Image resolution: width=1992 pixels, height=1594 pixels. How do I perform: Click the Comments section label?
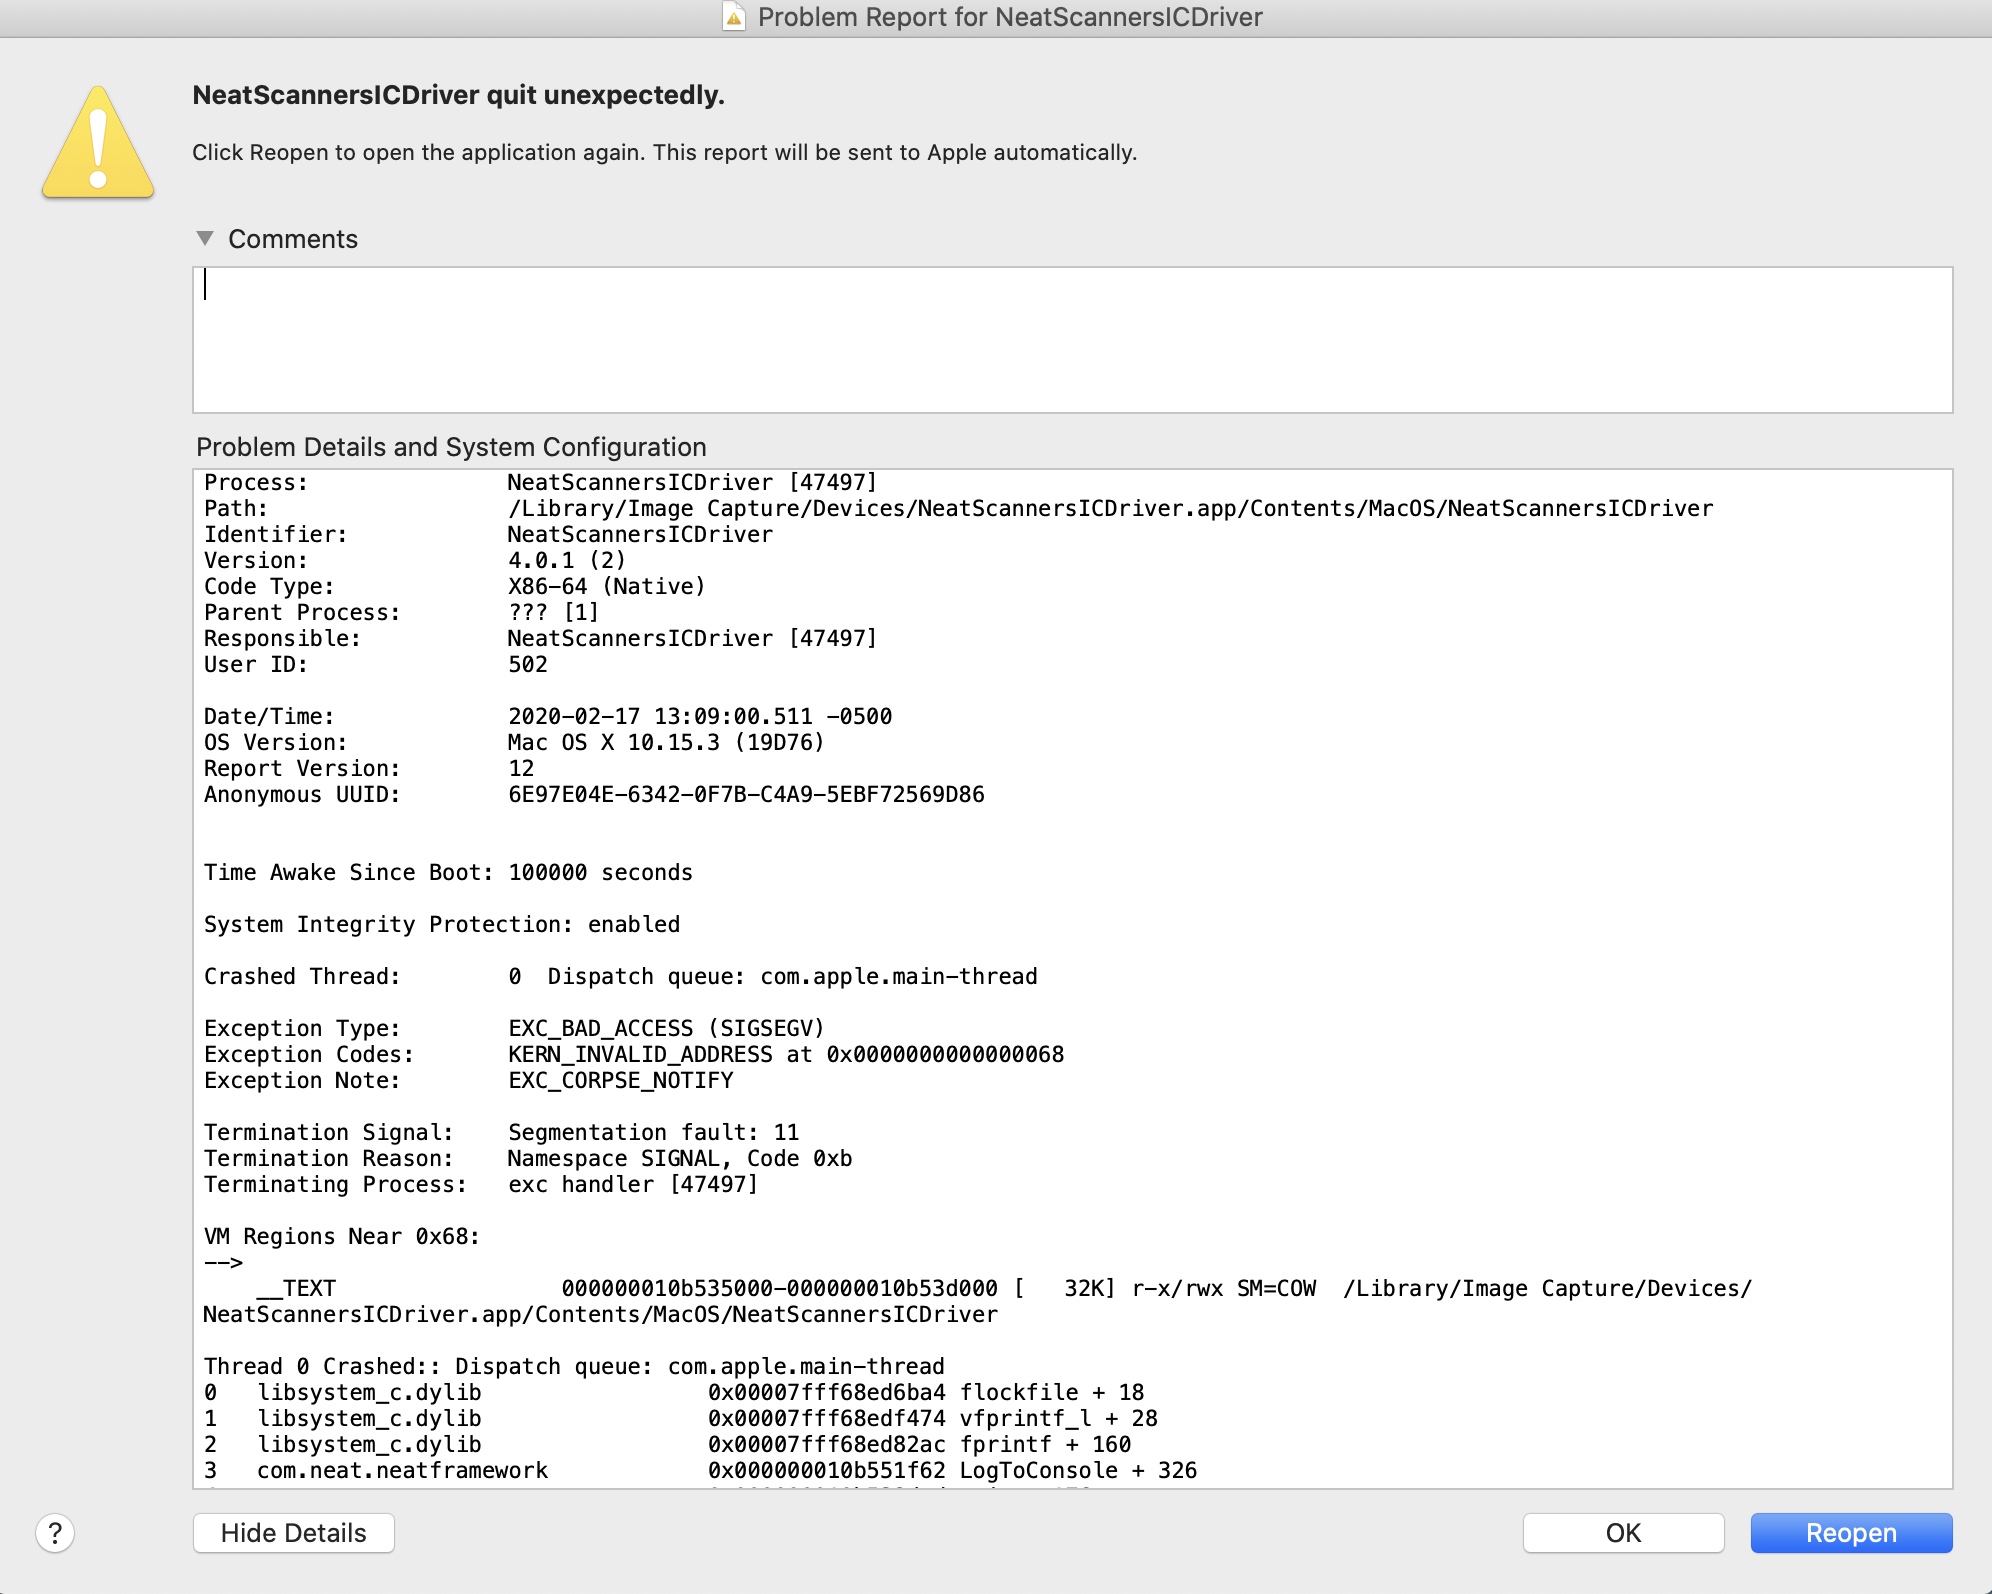click(292, 239)
